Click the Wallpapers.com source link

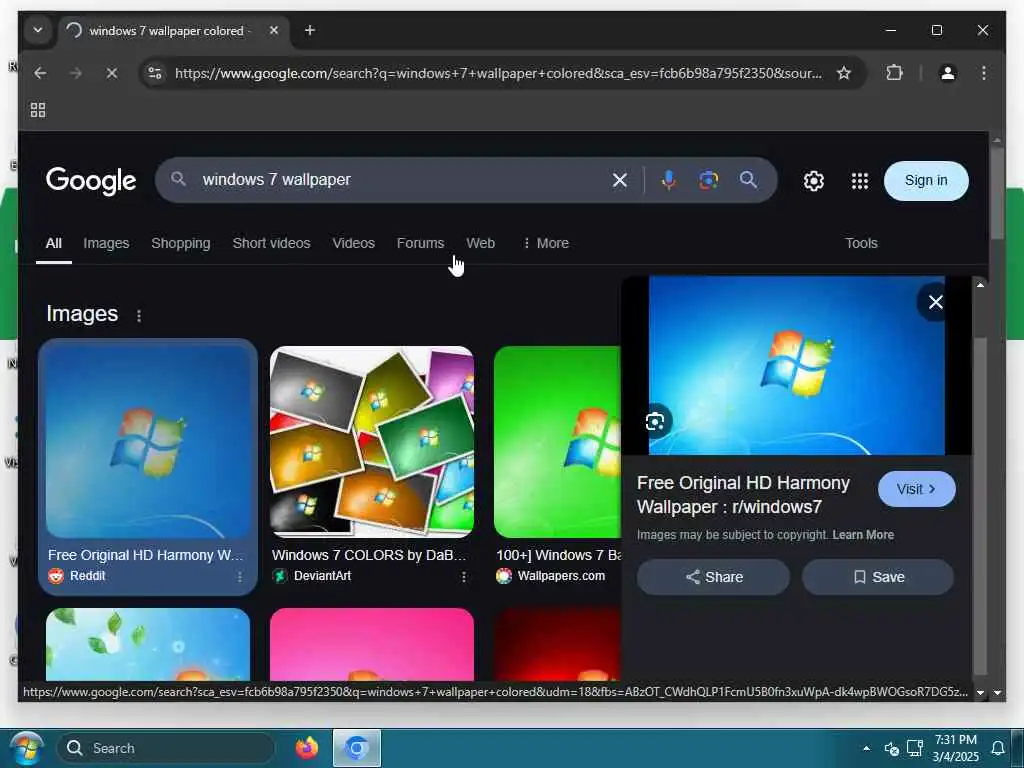[x=551, y=576]
